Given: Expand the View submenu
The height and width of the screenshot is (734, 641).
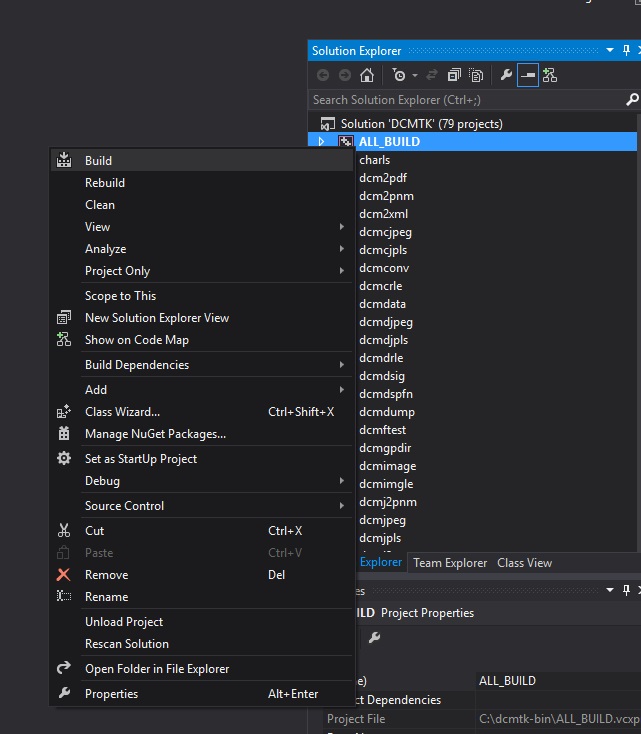Looking at the screenshot, I should coord(201,227).
